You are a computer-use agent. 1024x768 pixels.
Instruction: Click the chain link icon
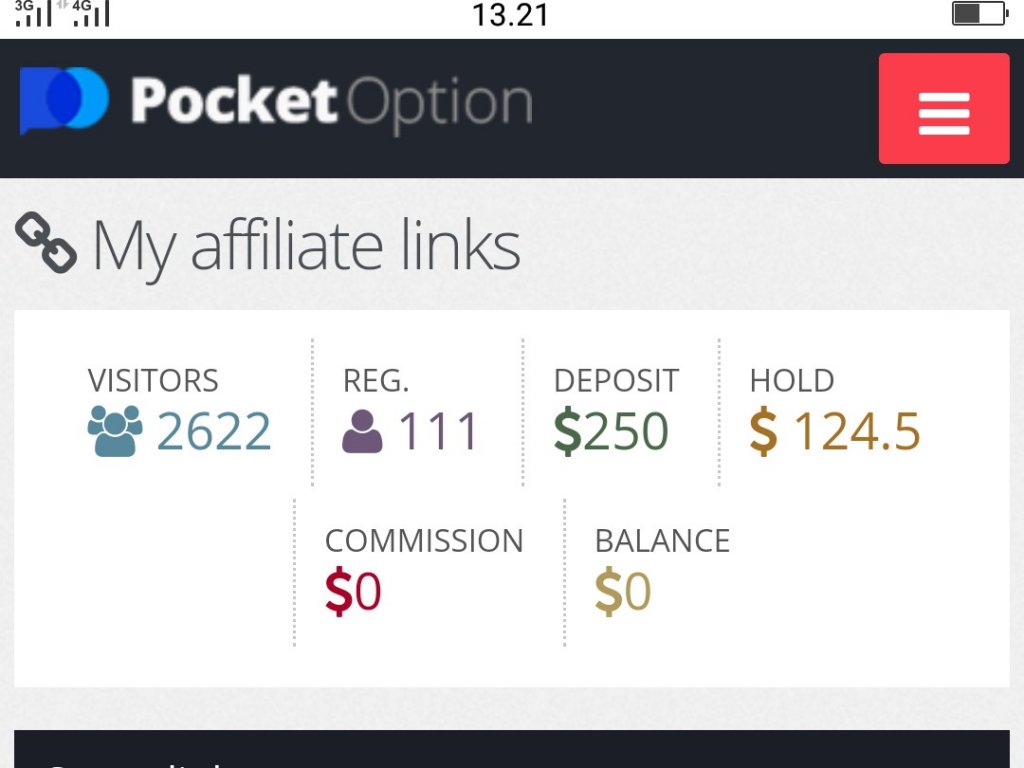pos(46,243)
